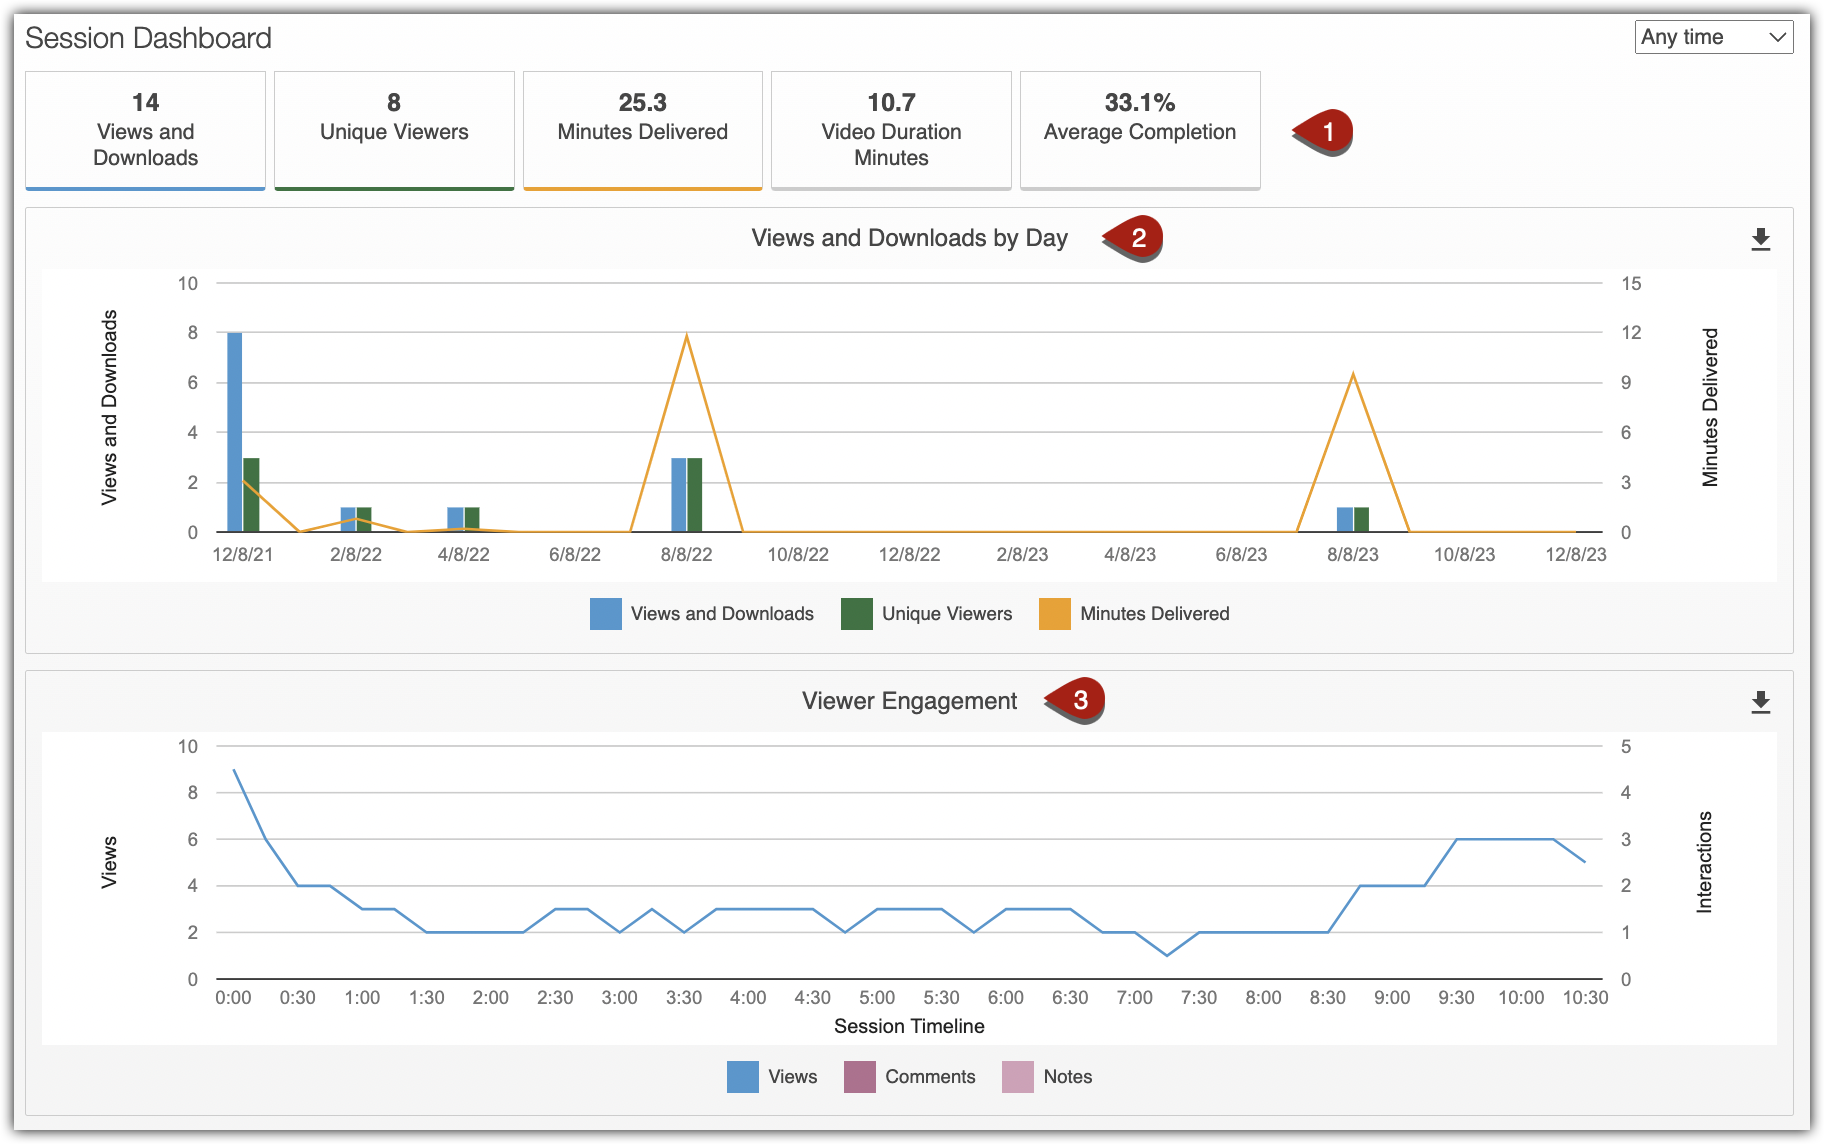Click the tall blue bar at 12/8/21

pos(235,432)
